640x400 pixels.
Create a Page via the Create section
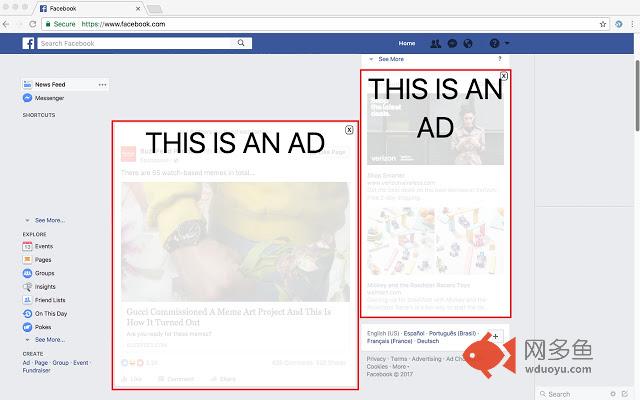click(41, 362)
